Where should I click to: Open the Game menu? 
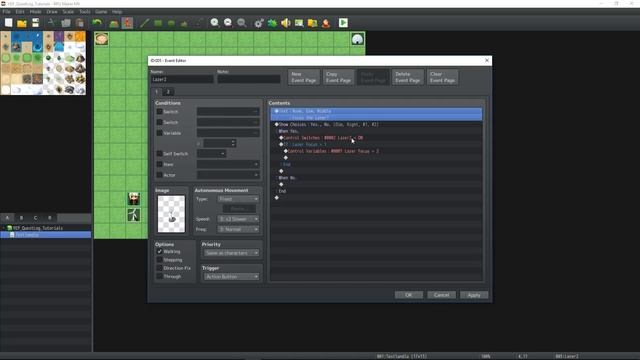click(x=101, y=12)
